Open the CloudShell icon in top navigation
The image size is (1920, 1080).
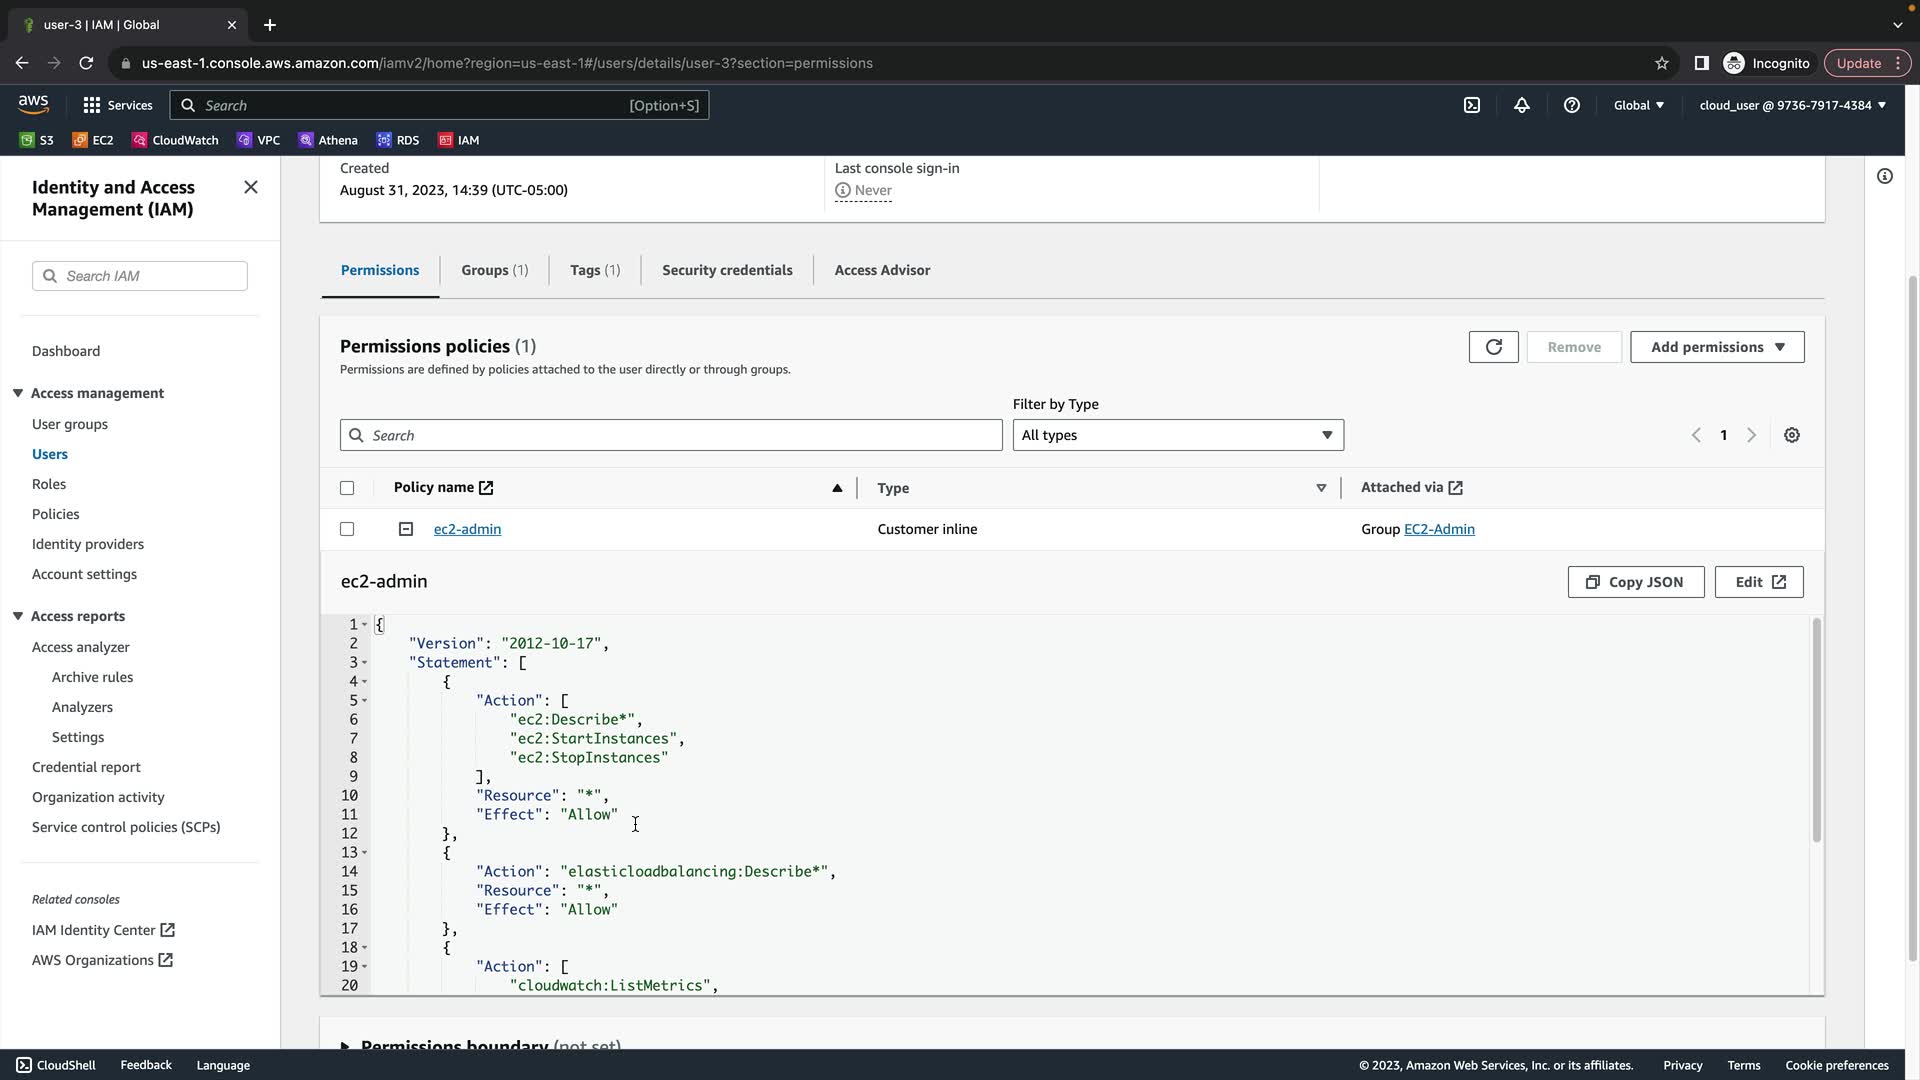click(x=1472, y=105)
